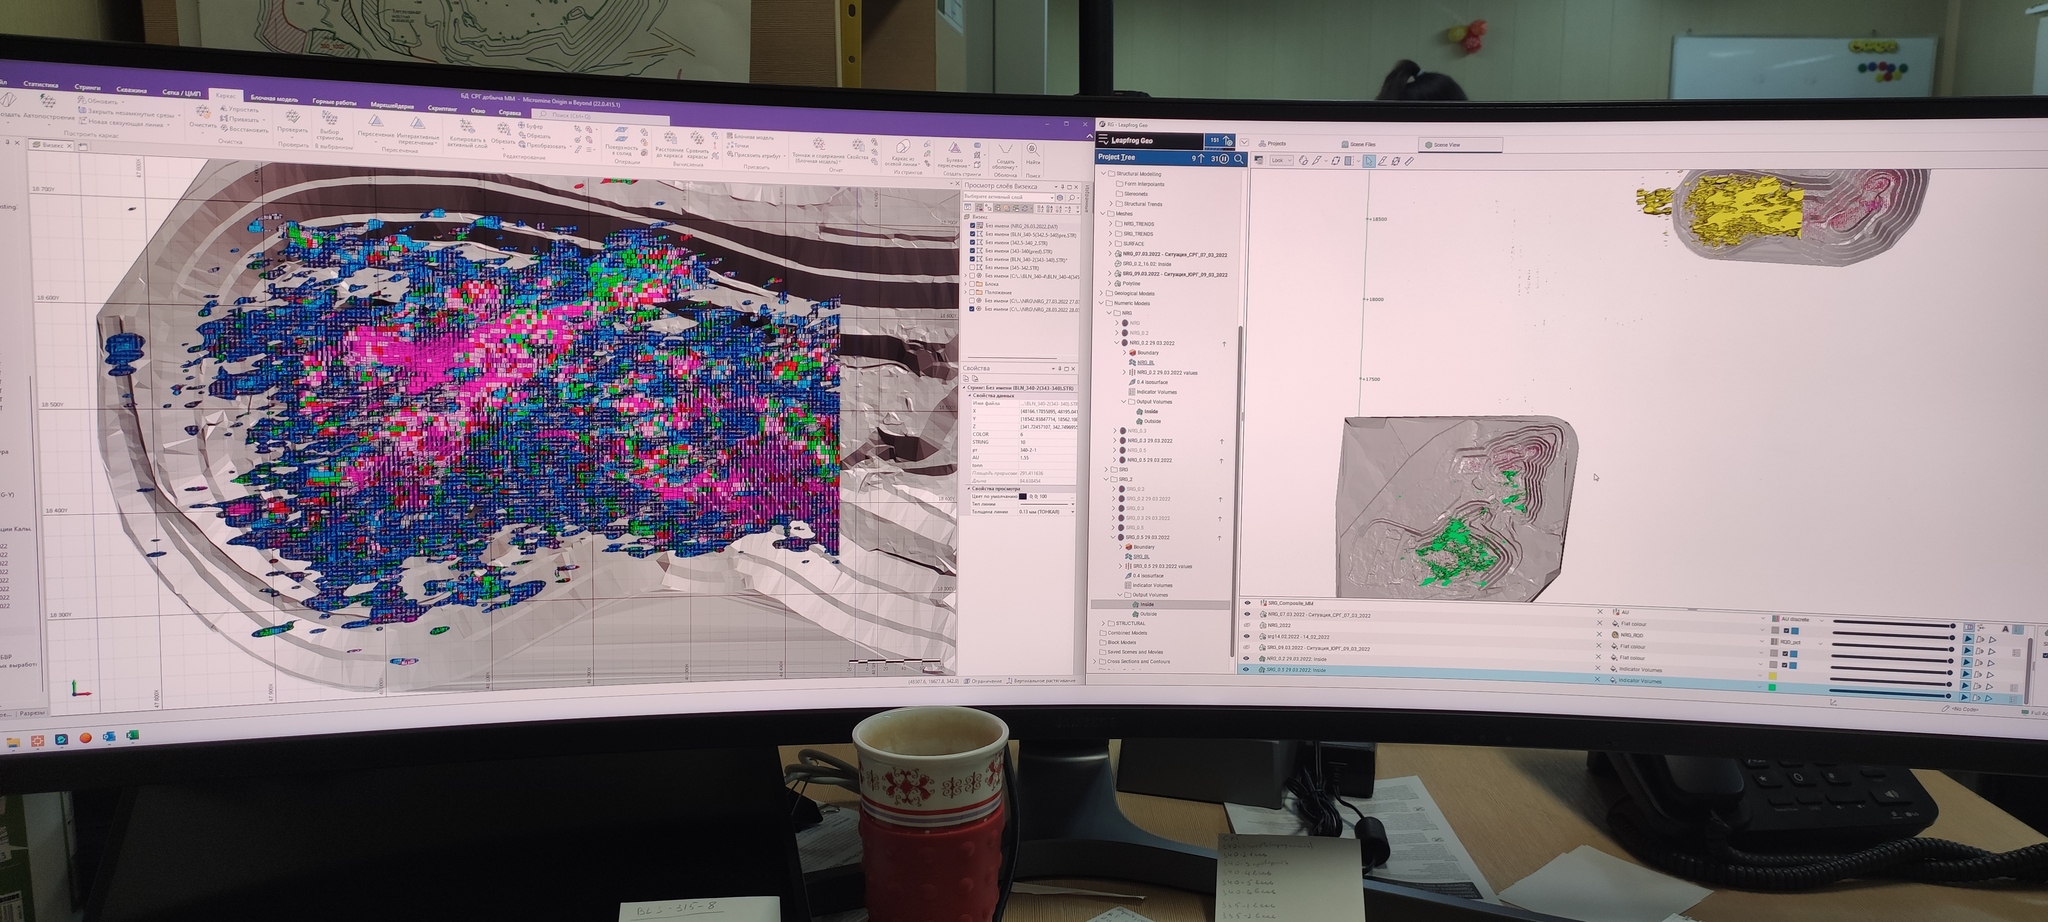Click the Leapfrog upload queue 151 icon
Image resolution: width=2048 pixels, height=922 pixels.
coord(1220,140)
